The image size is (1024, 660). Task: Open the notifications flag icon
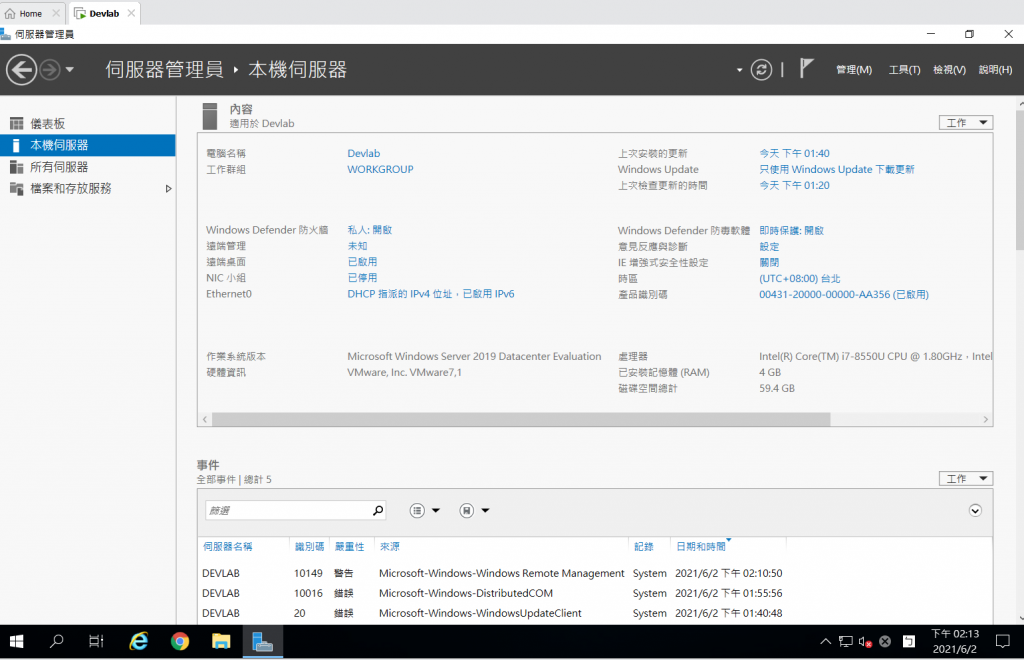807,68
